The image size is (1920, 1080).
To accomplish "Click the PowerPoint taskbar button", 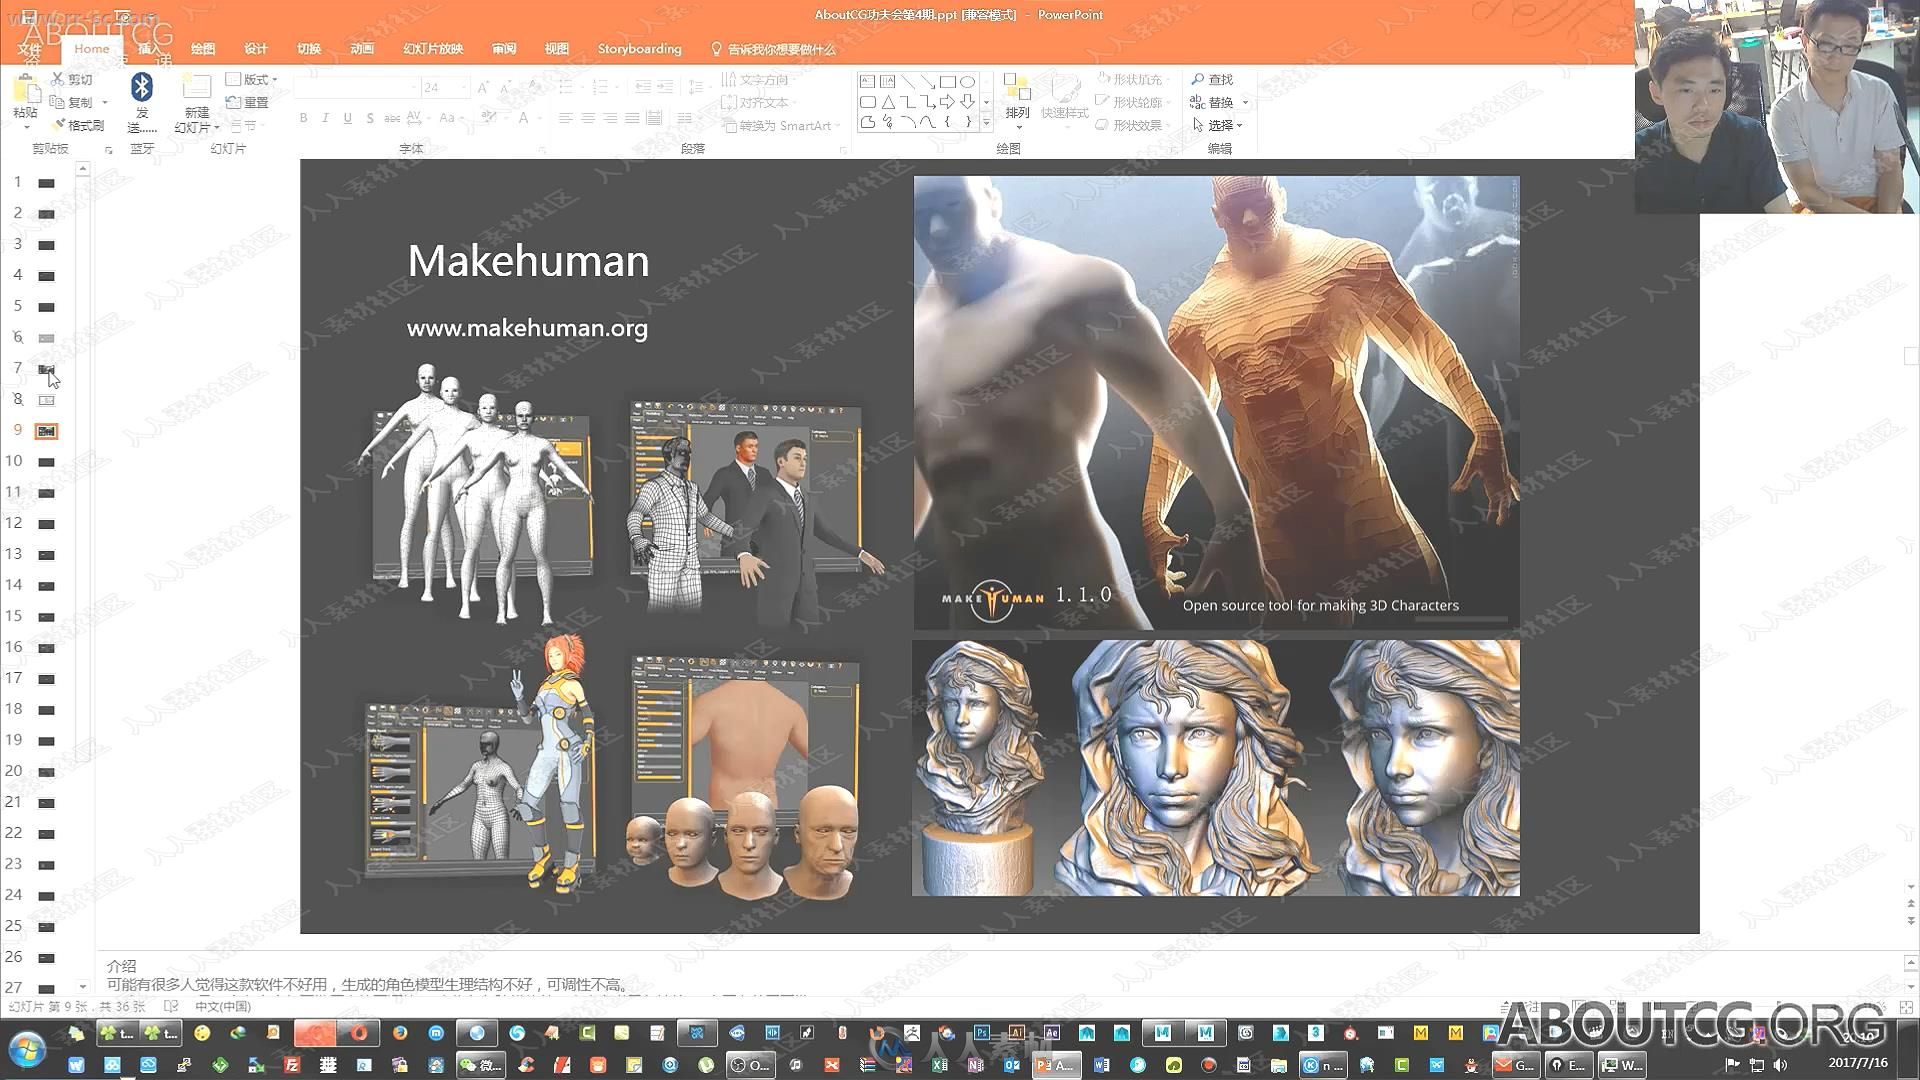I will tap(1056, 1065).
